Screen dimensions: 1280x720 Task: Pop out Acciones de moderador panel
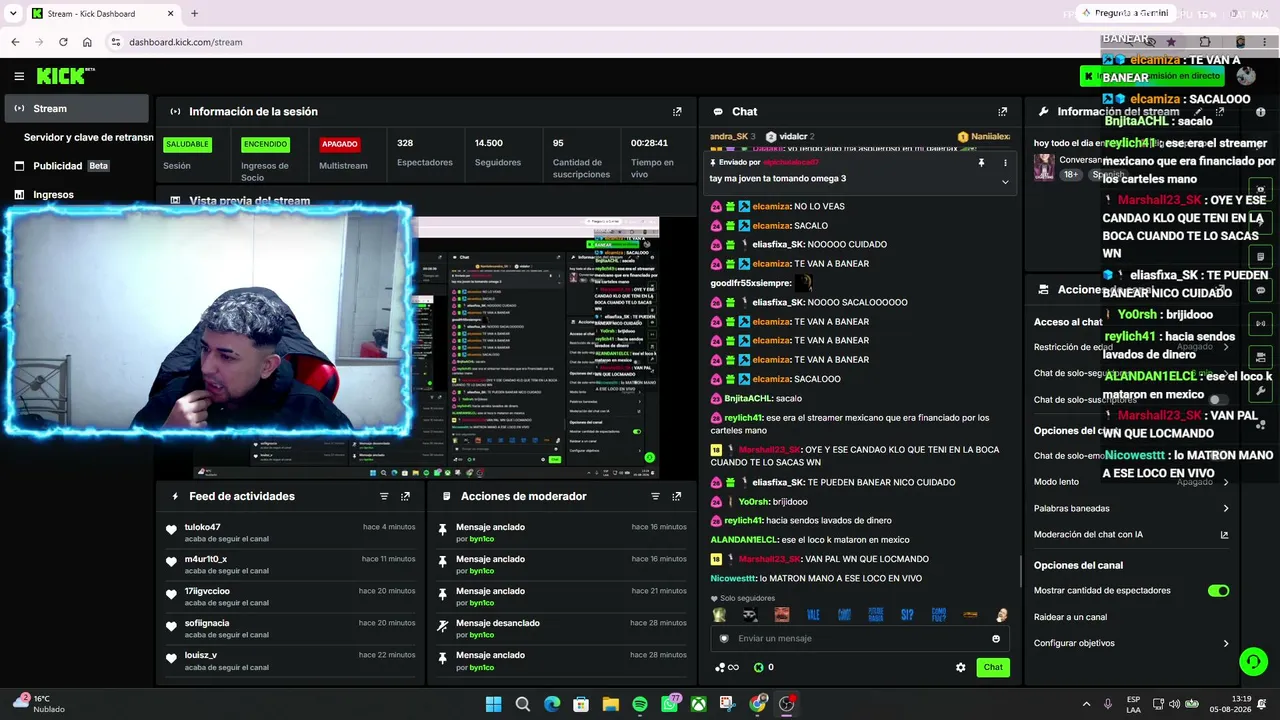[x=677, y=496]
